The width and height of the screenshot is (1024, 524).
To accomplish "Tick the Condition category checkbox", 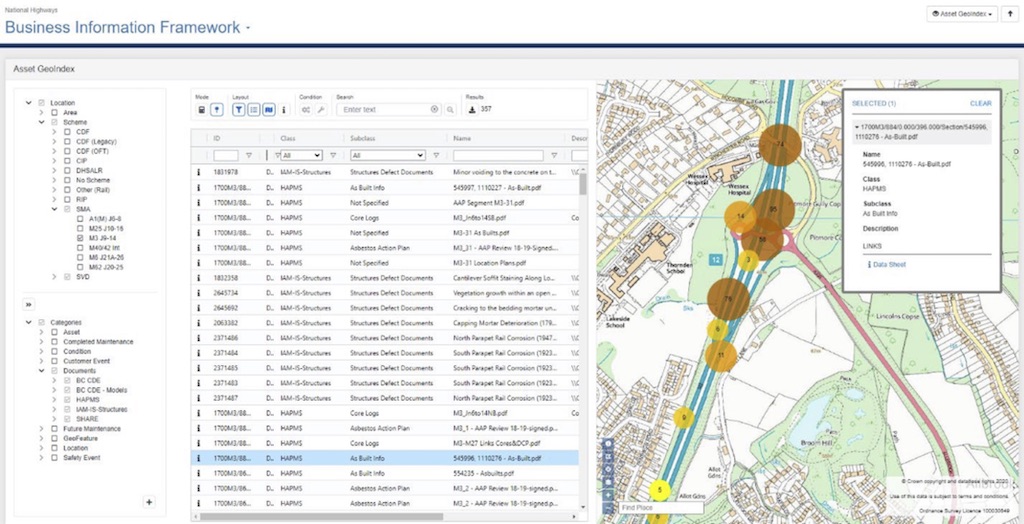I will [54, 352].
